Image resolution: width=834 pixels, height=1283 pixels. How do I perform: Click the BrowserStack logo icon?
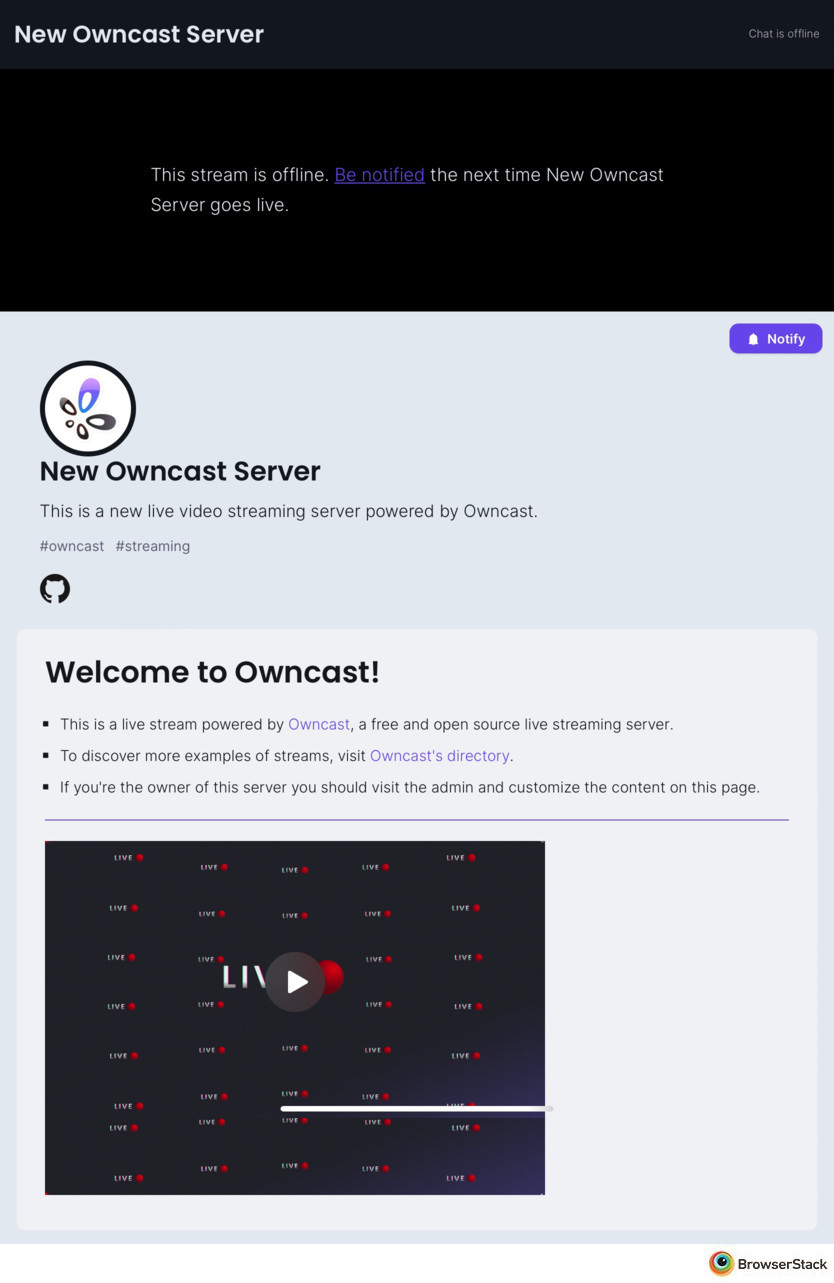pos(721,1263)
